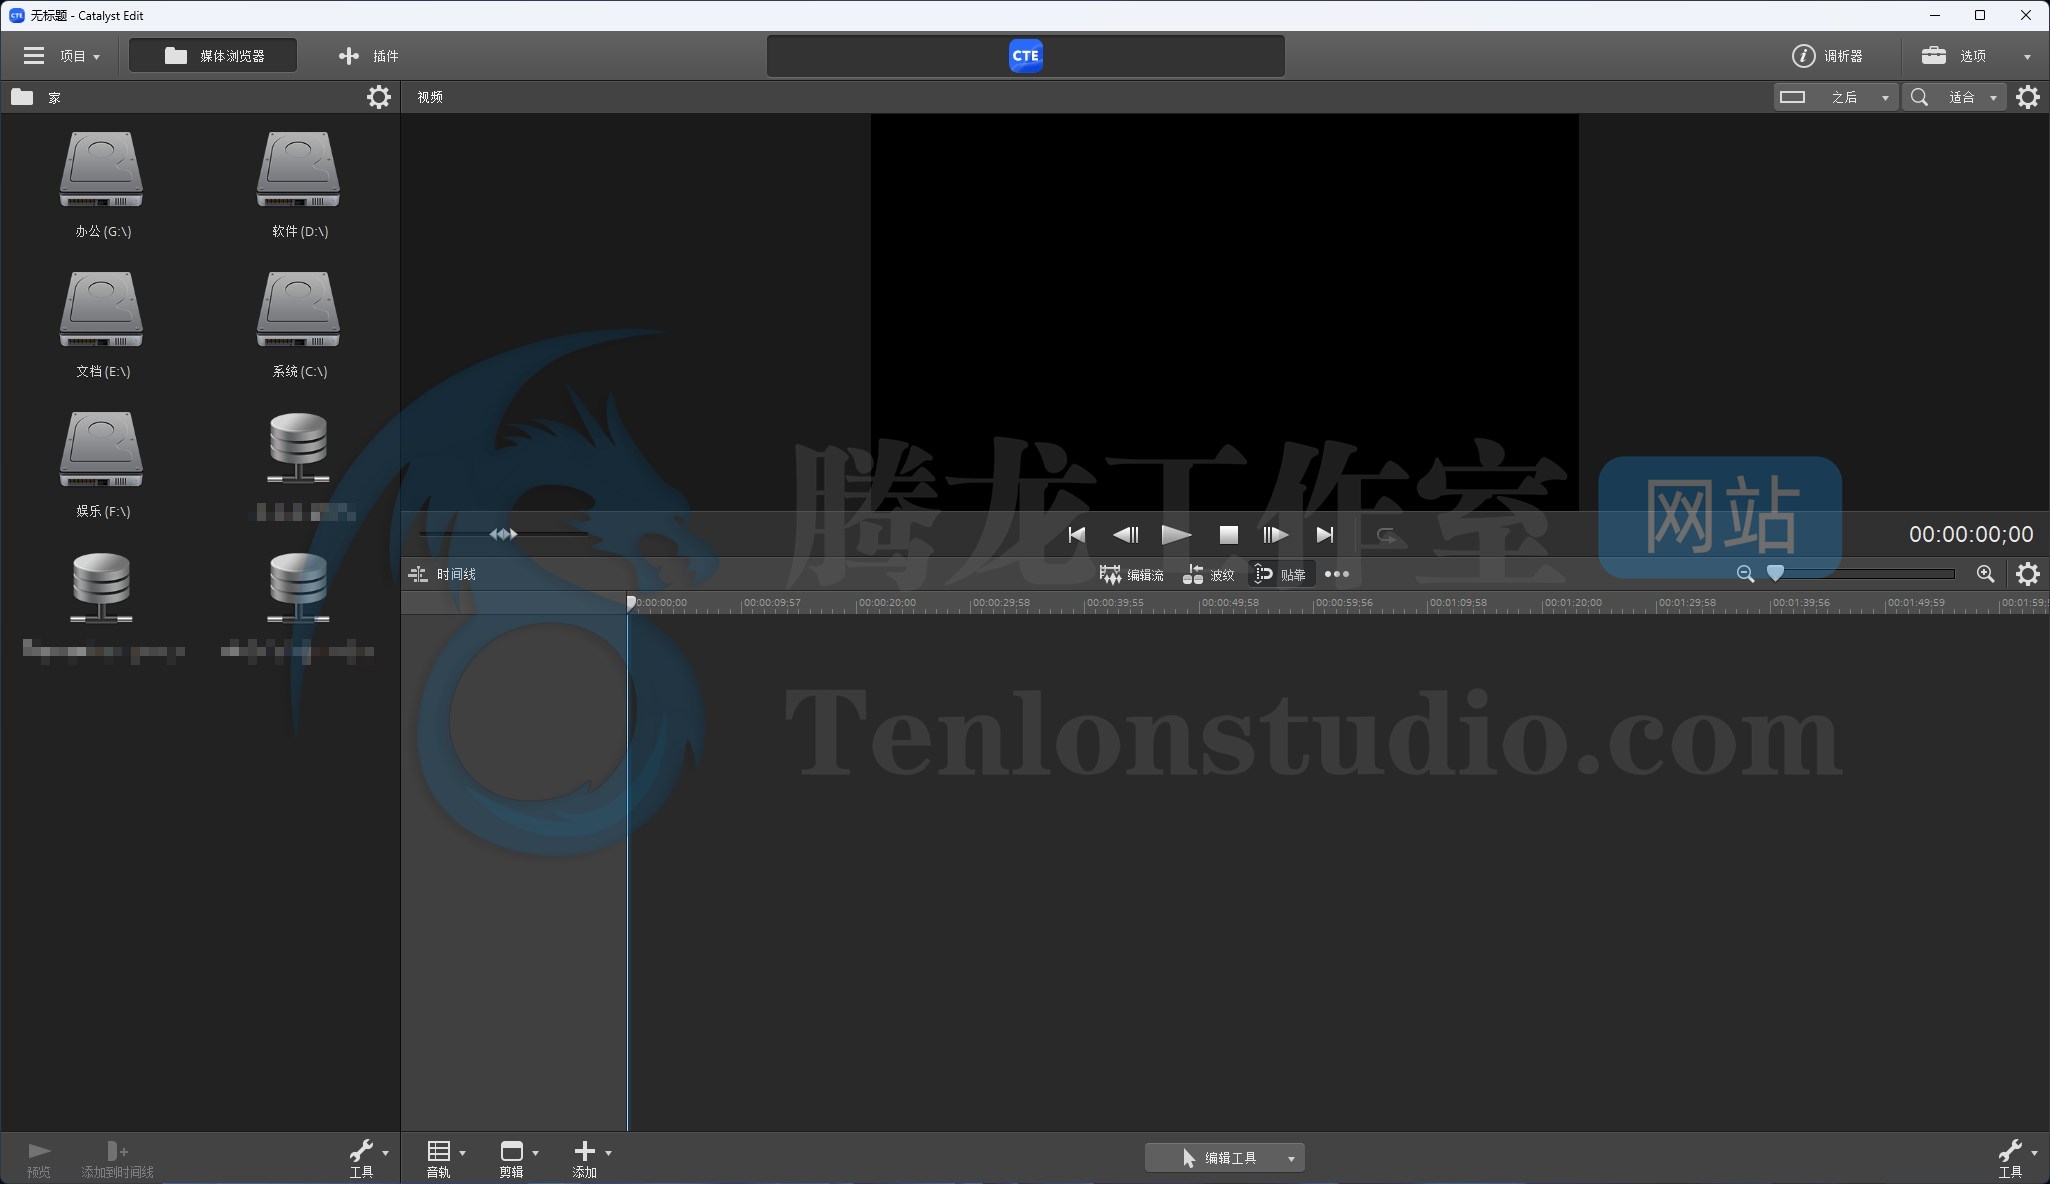Open the 适合 zoom dropdown
Screen dimensions: 2050x1184
click(x=1955, y=97)
